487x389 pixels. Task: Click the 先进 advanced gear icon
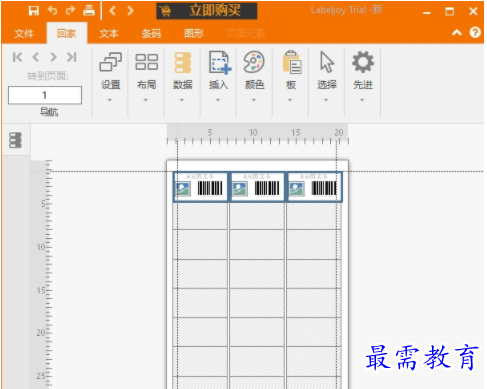pyautogui.click(x=363, y=62)
